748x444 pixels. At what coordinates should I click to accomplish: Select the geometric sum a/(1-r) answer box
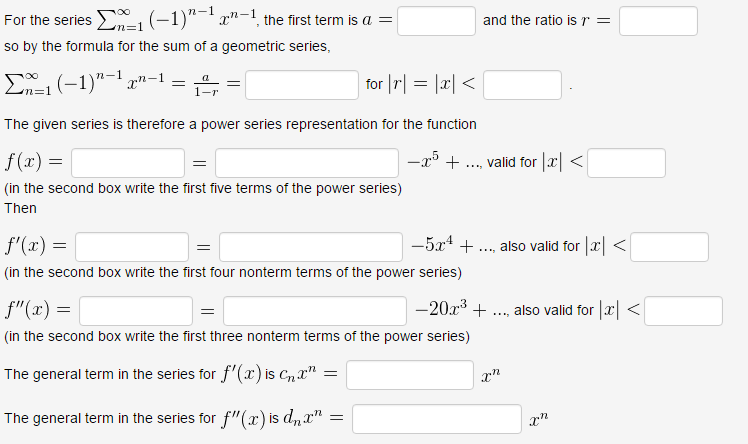(301, 85)
